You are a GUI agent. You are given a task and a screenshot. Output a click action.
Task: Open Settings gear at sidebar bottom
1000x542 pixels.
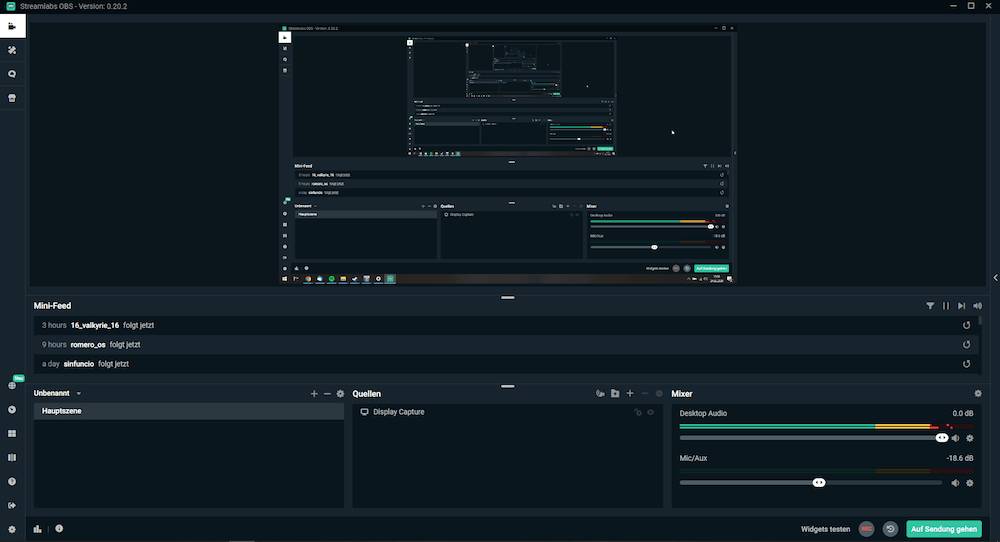click(x=12, y=529)
